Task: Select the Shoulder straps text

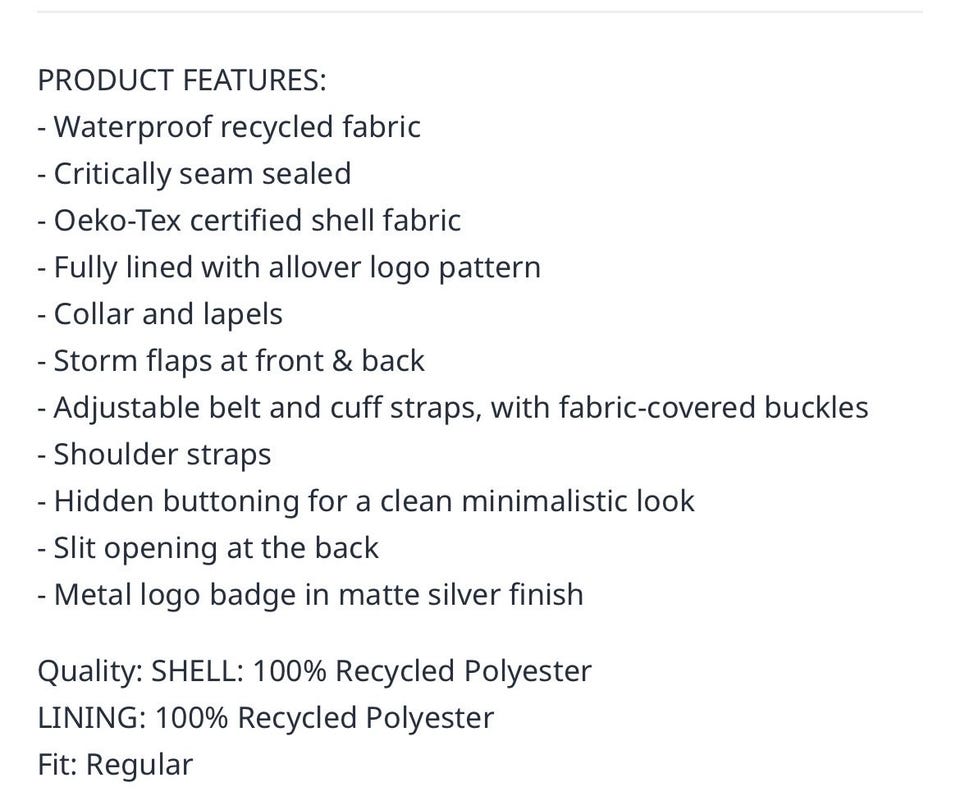Action: [154, 455]
